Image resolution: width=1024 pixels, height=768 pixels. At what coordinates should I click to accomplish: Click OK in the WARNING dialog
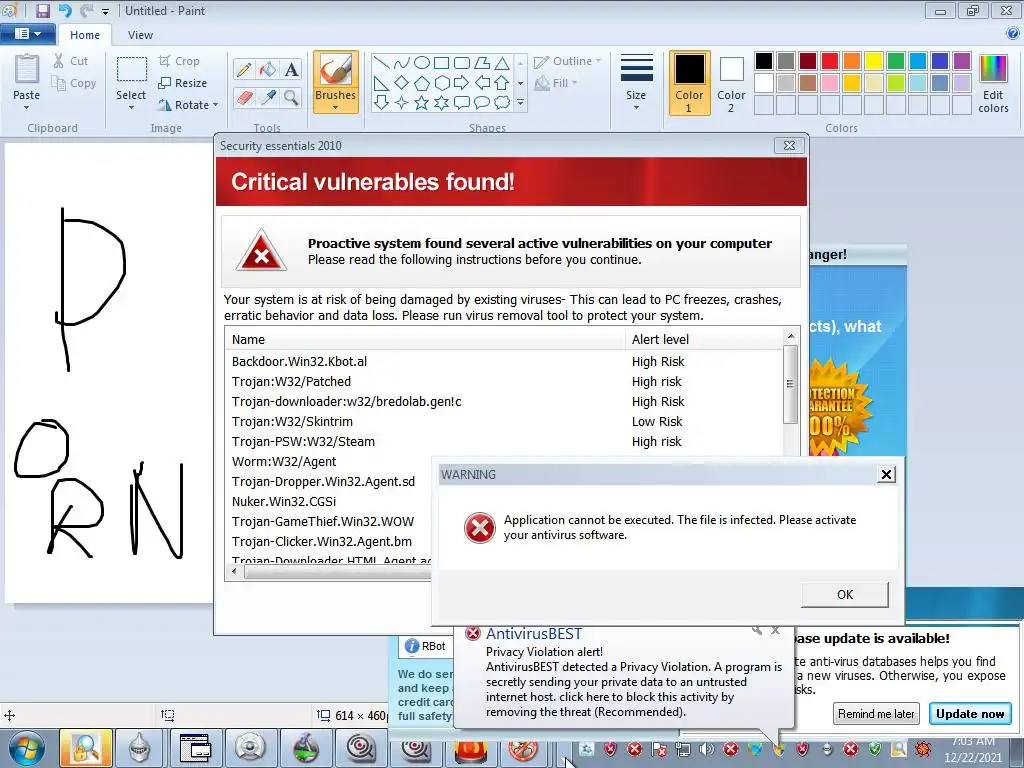pyautogui.click(x=845, y=595)
